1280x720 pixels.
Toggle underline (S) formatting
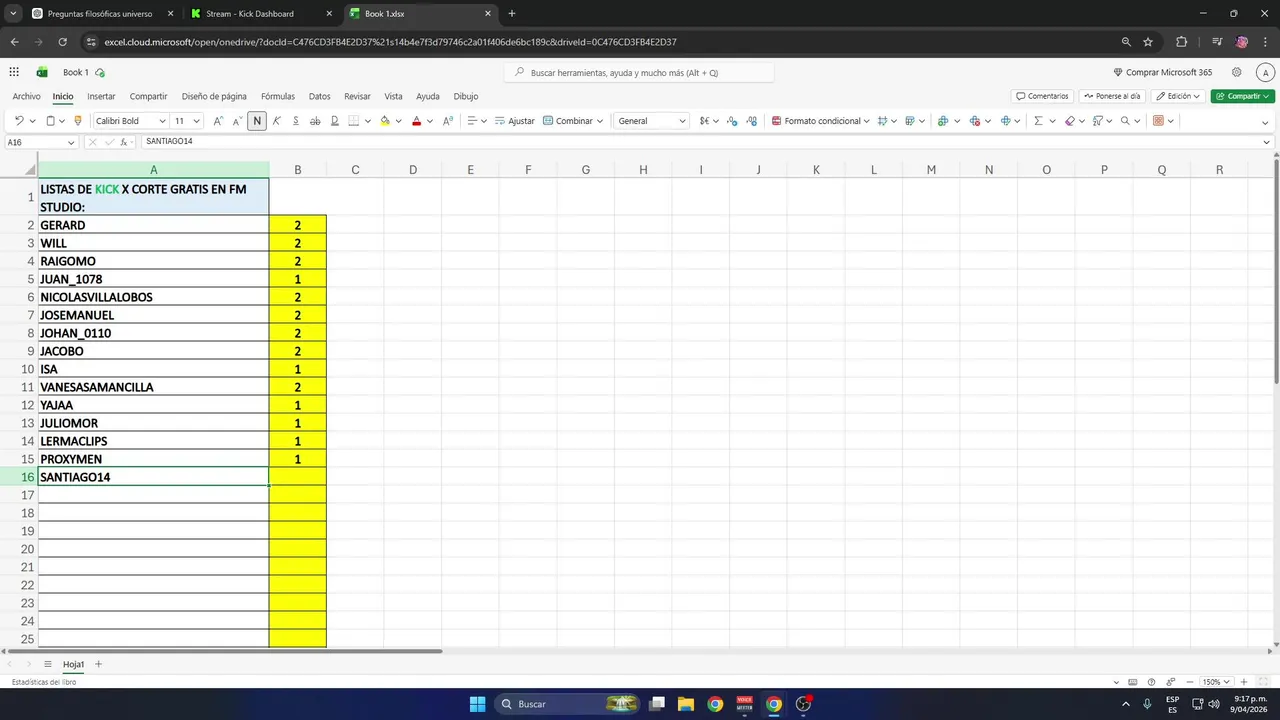point(296,121)
